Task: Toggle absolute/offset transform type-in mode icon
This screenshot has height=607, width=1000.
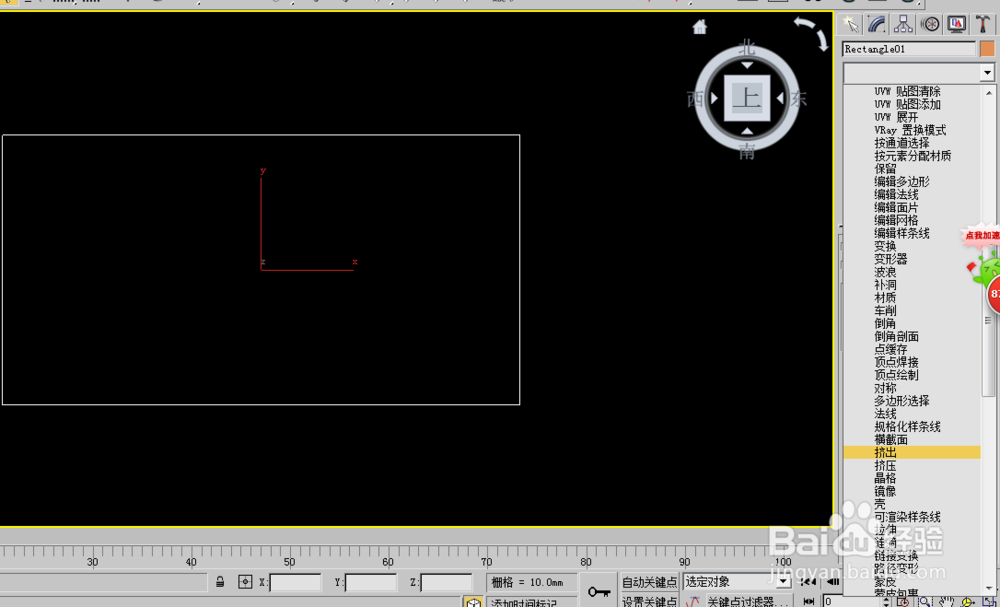Action: pyautogui.click(x=245, y=581)
